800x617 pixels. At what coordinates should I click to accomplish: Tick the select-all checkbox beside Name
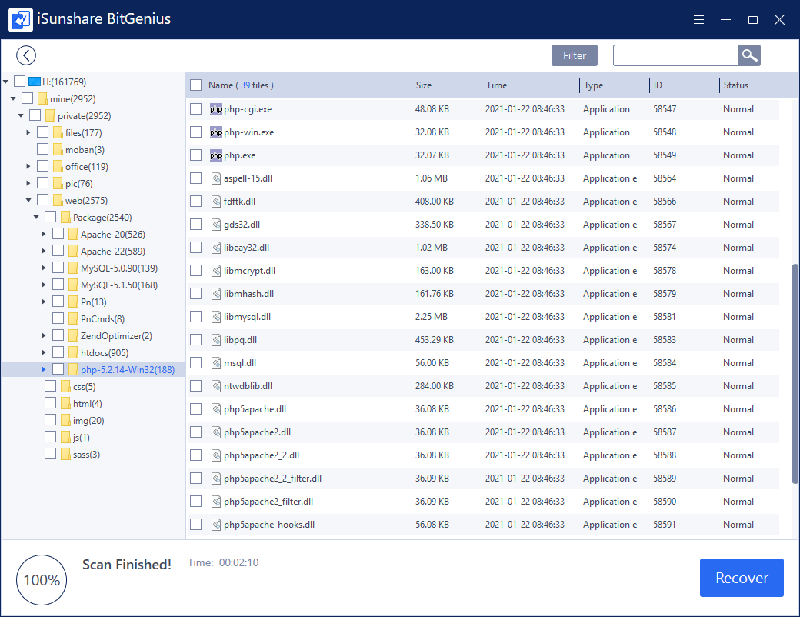196,85
